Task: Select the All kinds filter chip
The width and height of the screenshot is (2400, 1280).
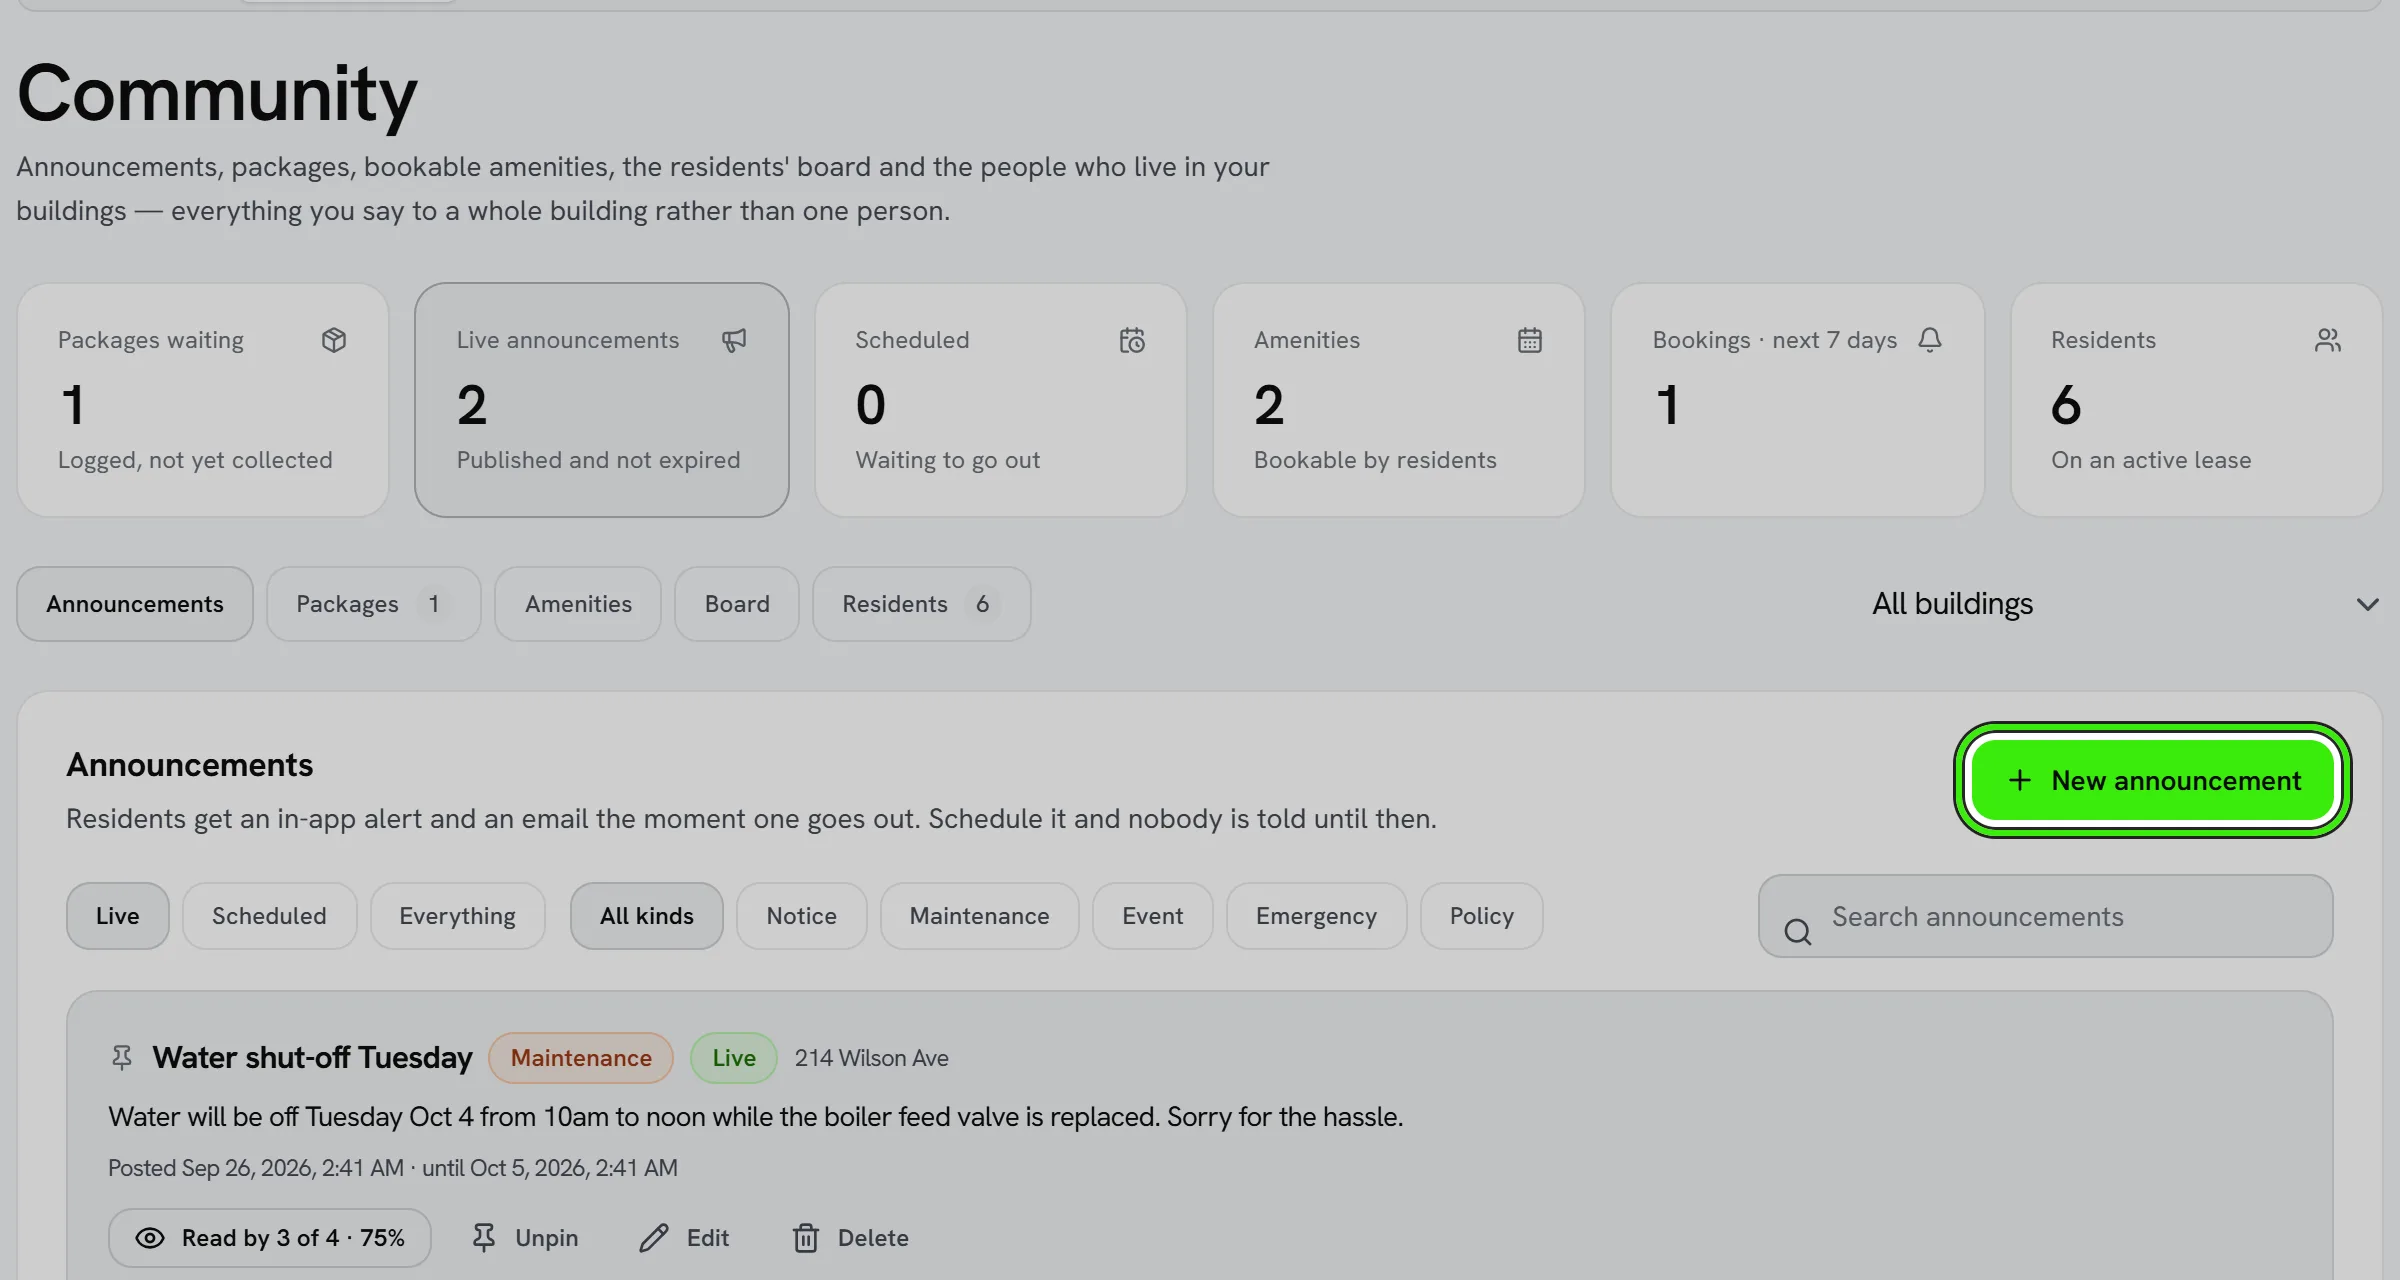Action: (x=647, y=916)
